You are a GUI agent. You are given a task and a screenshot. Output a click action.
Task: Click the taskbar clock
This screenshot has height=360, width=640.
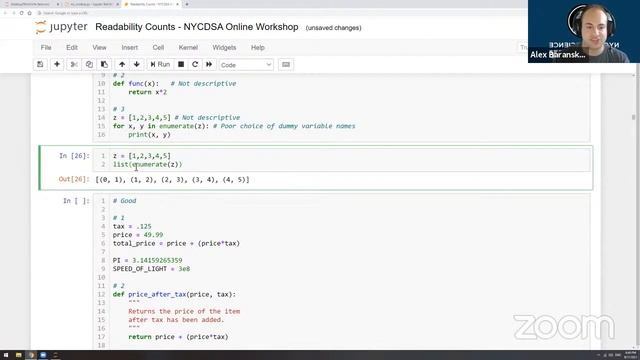click(631, 355)
